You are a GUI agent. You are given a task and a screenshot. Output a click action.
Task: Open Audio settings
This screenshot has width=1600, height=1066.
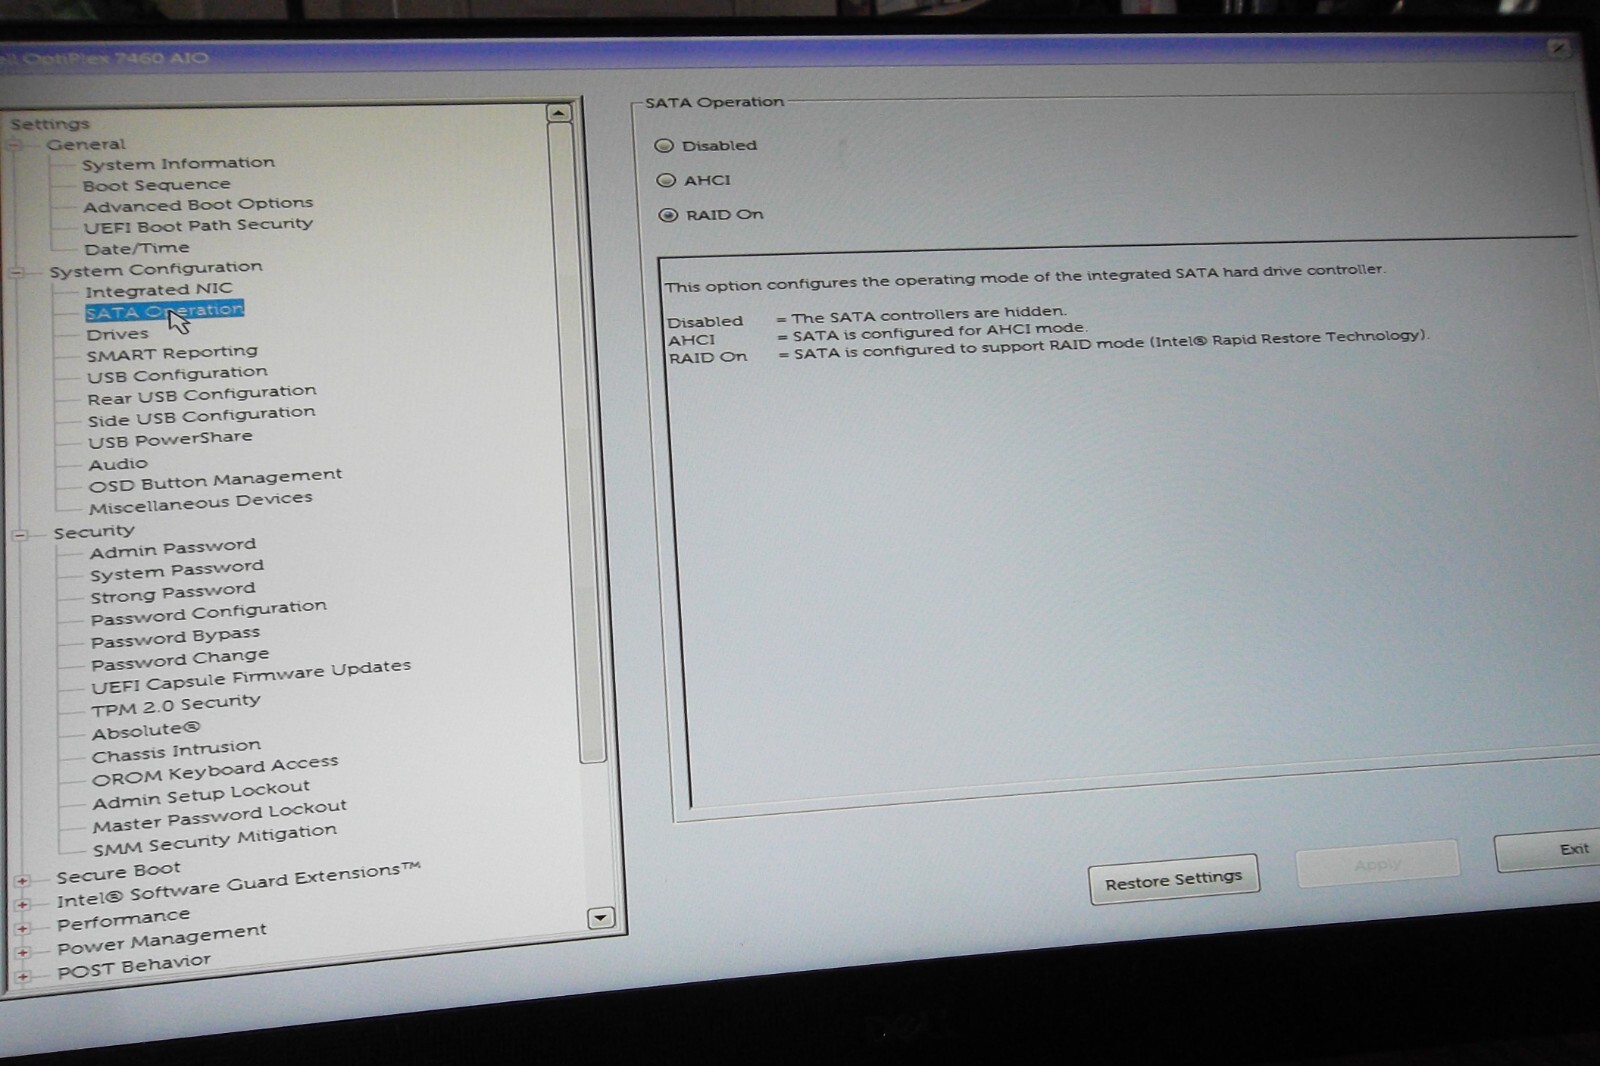point(118,464)
